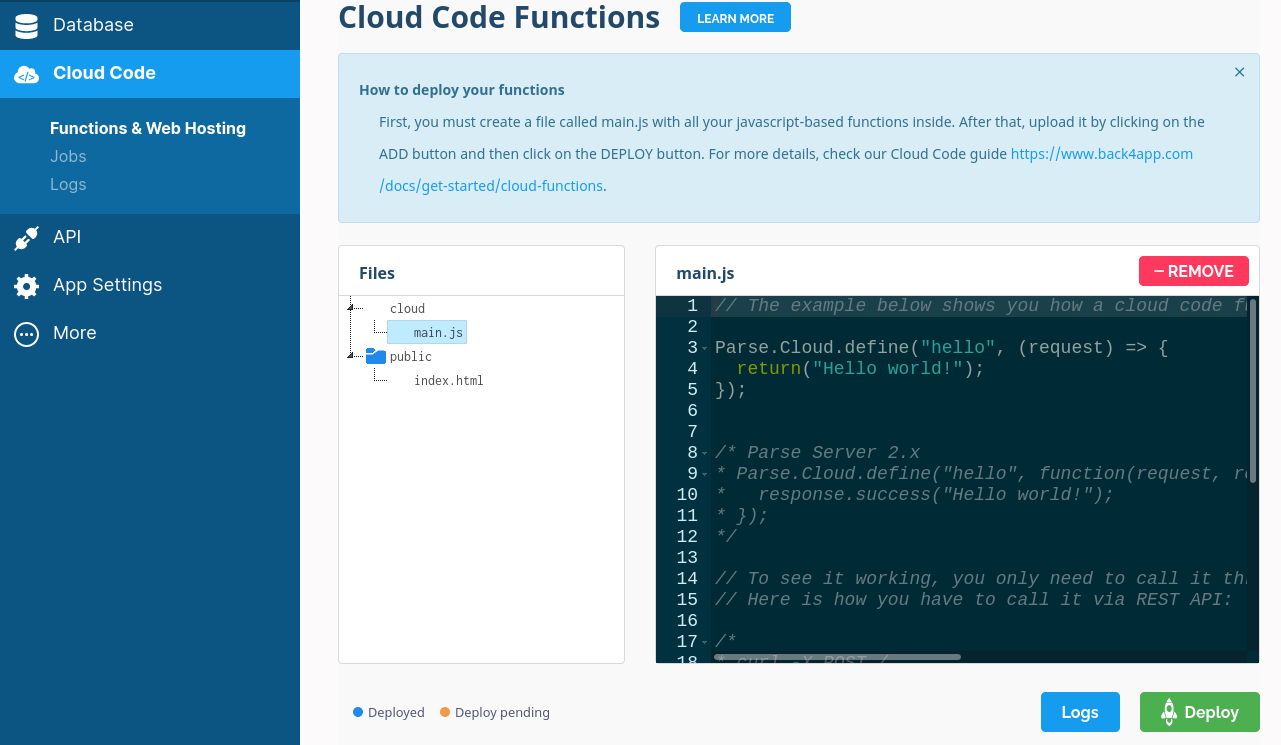Screen dimensions: 1281x745
Task: Select main.js in the file tree
Action: point(438,332)
